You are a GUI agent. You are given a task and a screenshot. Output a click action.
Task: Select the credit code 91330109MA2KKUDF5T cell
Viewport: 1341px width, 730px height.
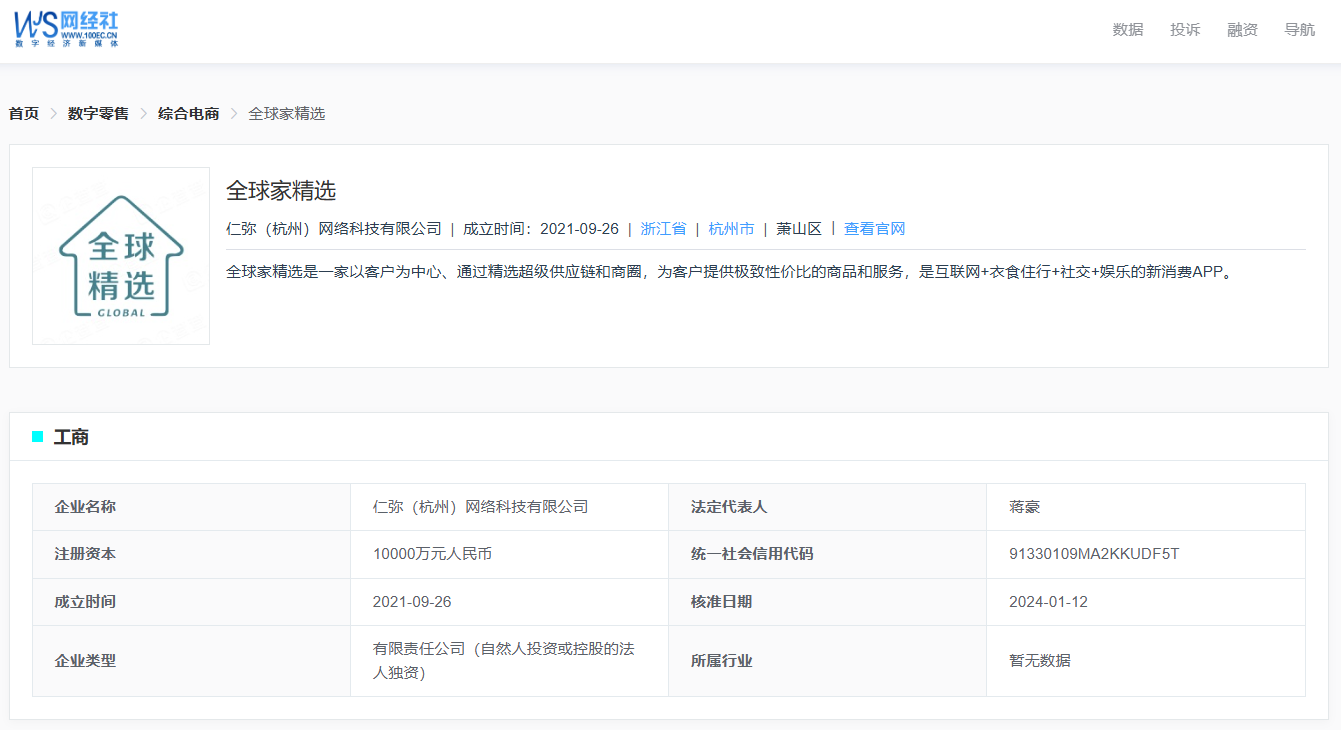click(1094, 554)
